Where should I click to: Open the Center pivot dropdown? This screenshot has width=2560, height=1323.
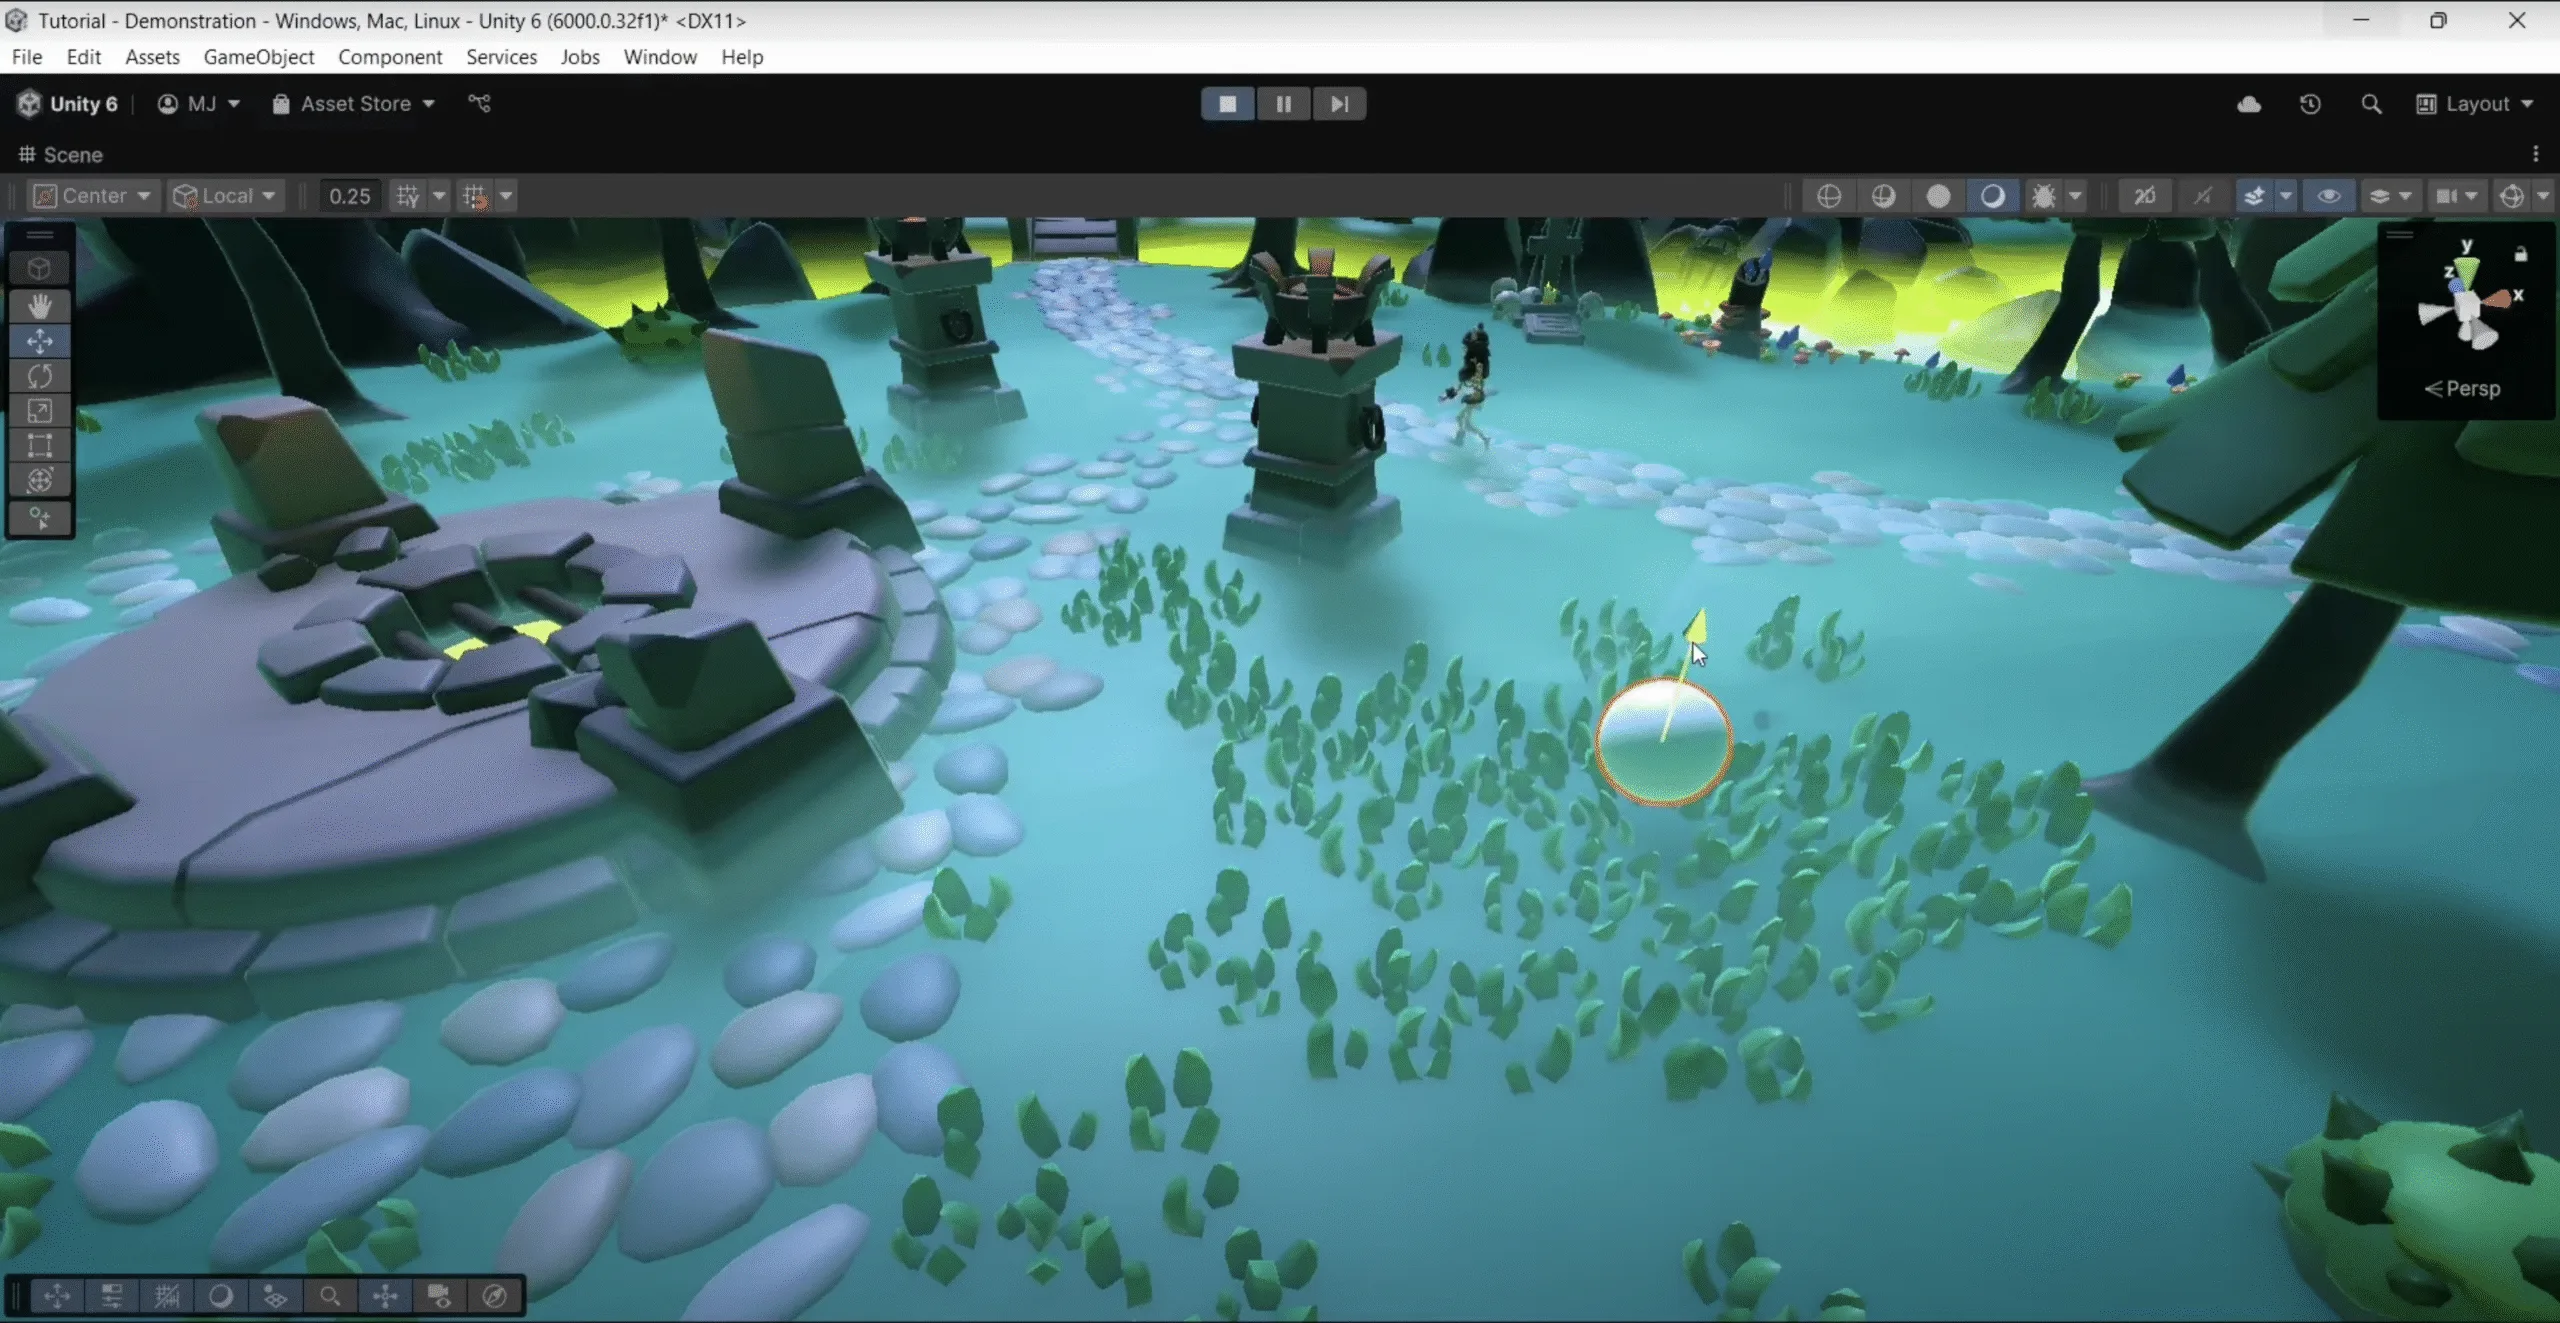93,196
